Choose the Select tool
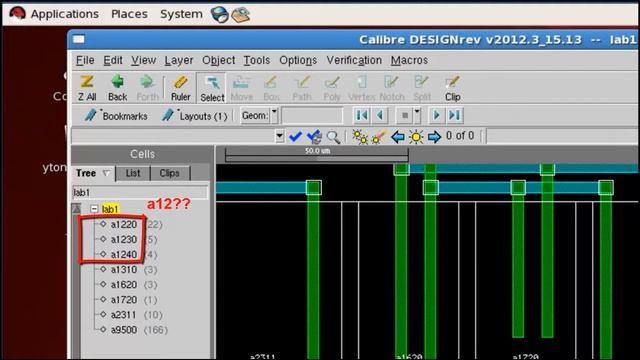Screen dimensions: 640x360 coord(212,88)
